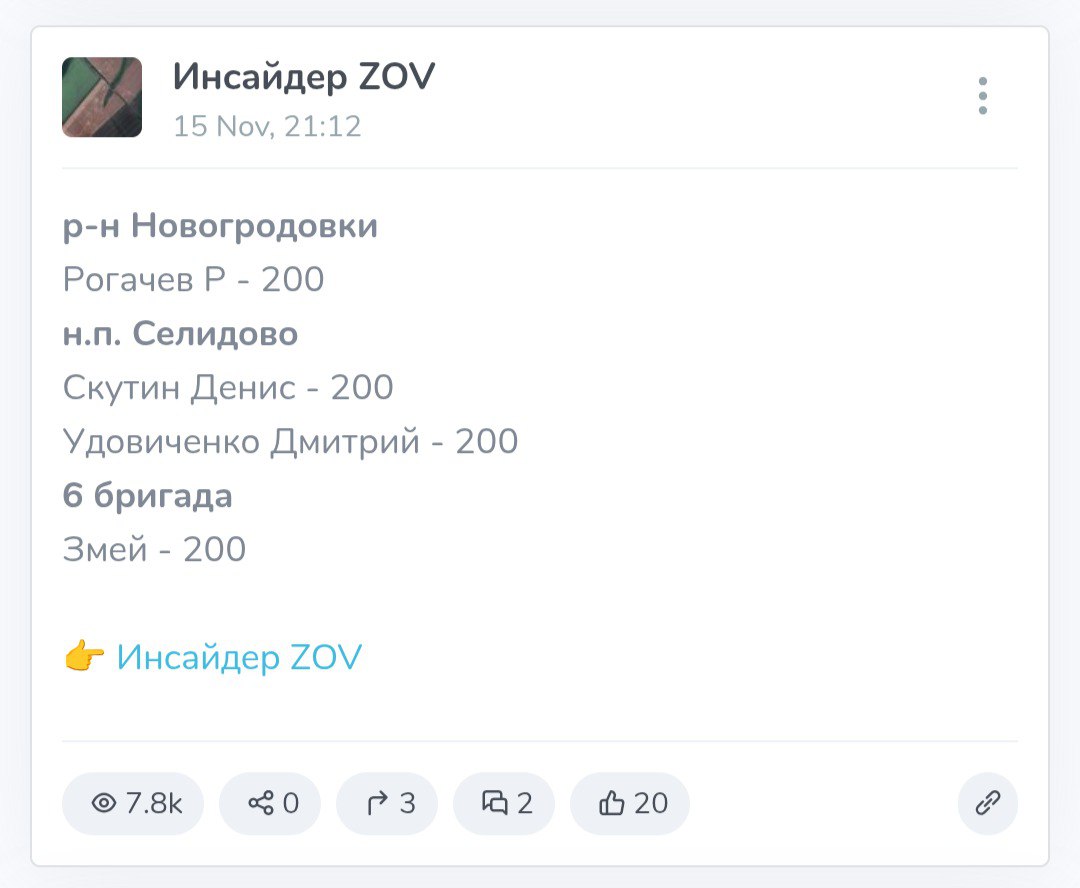Click the thumbs-up icon with 20 likes
Image resolution: width=1080 pixels, height=888 pixels.
(612, 803)
